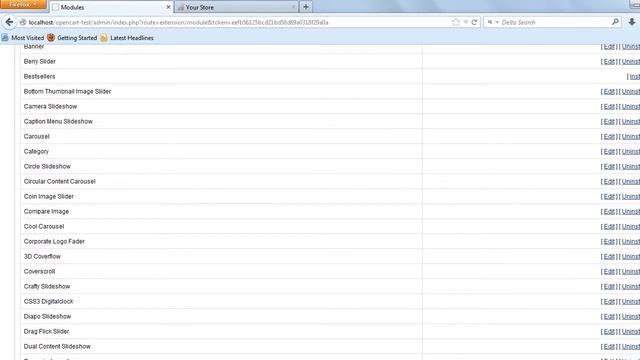Switch to the Your Store tab
This screenshot has height=360, width=640.
[x=236, y=7]
